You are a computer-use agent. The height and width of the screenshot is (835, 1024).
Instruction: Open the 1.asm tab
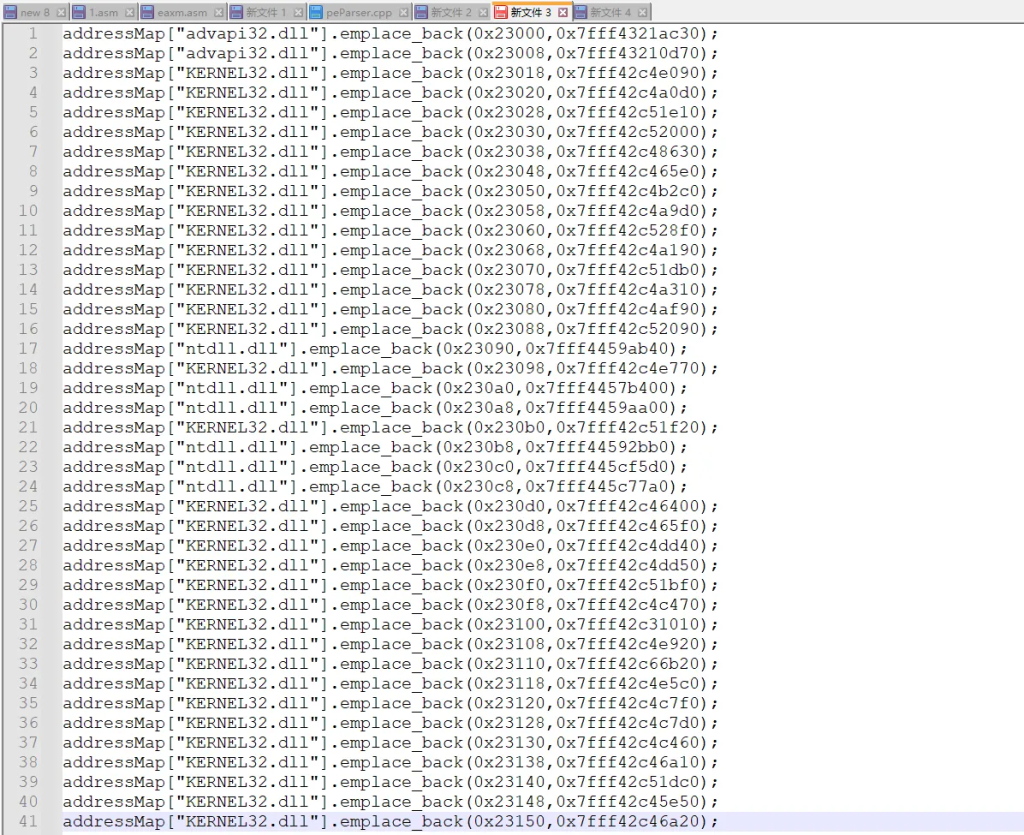103,12
